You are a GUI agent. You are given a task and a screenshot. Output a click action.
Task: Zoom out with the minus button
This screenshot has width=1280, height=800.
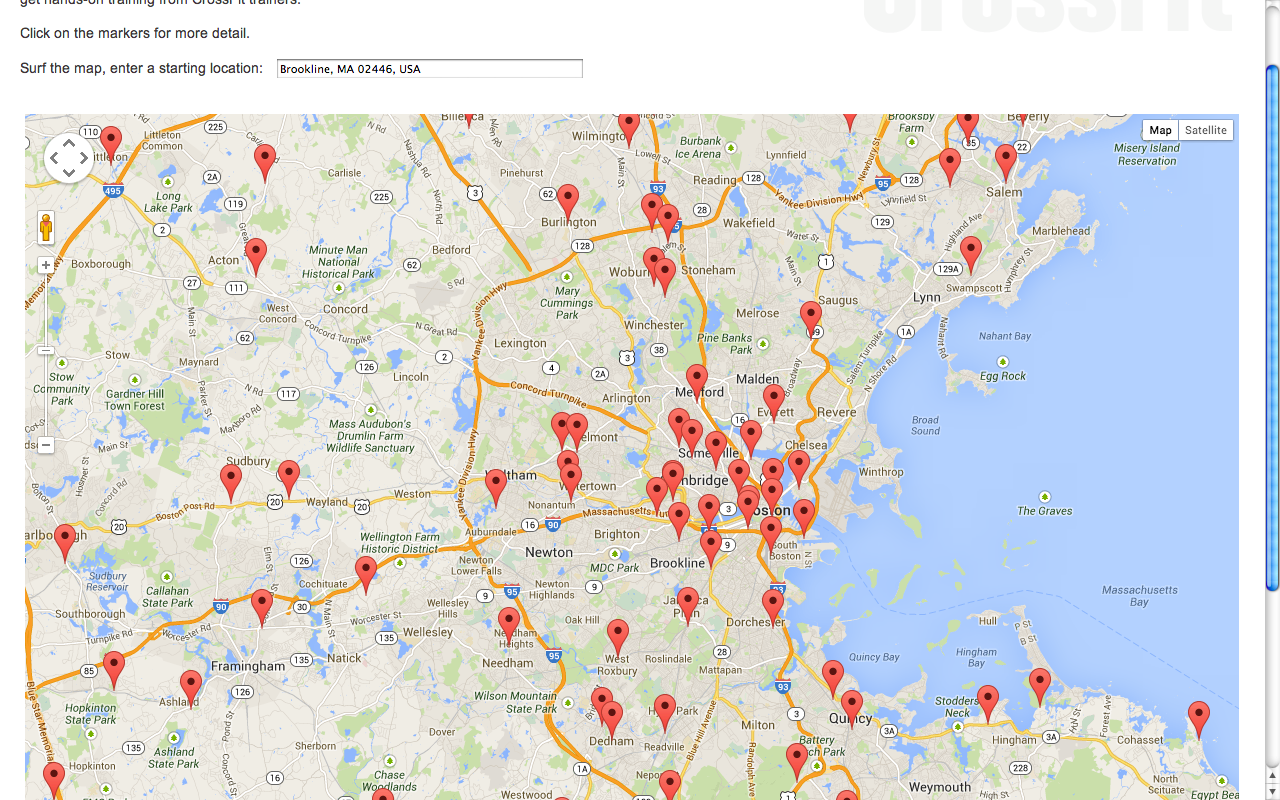[46, 445]
